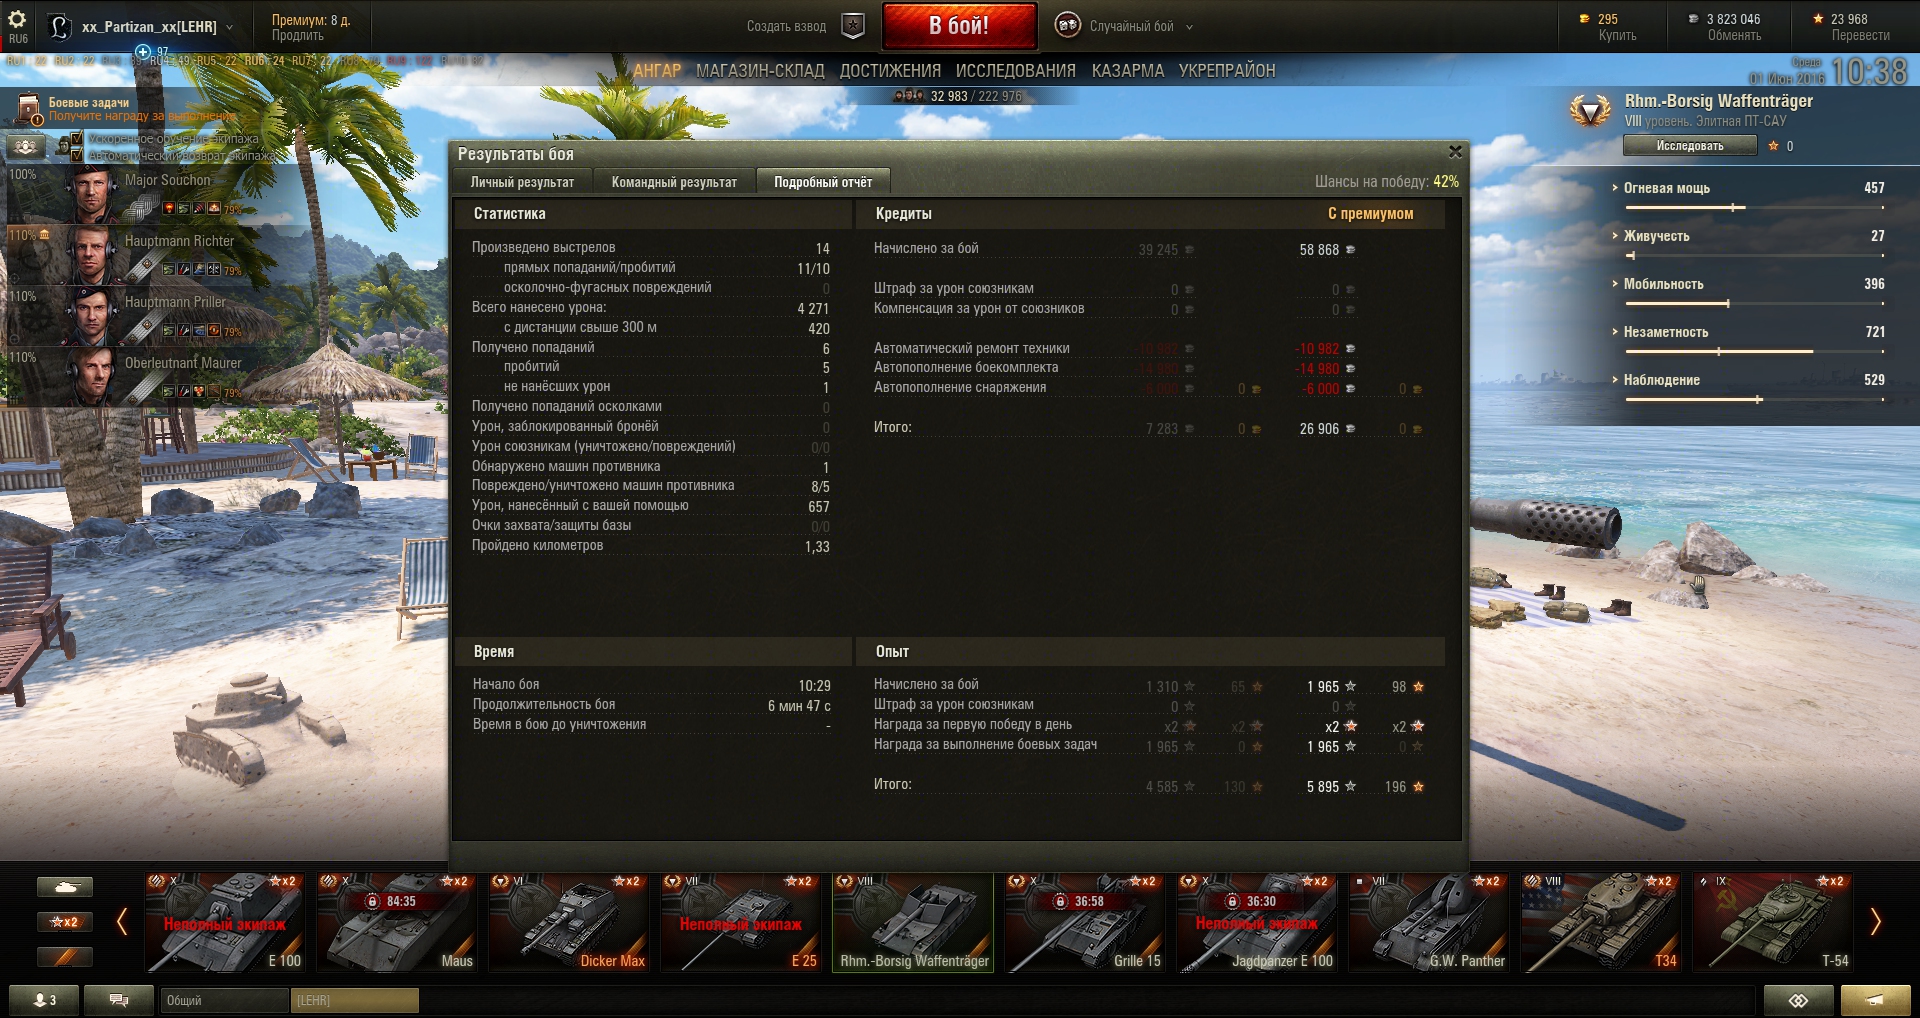Click the Исследовать button

tap(1690, 146)
